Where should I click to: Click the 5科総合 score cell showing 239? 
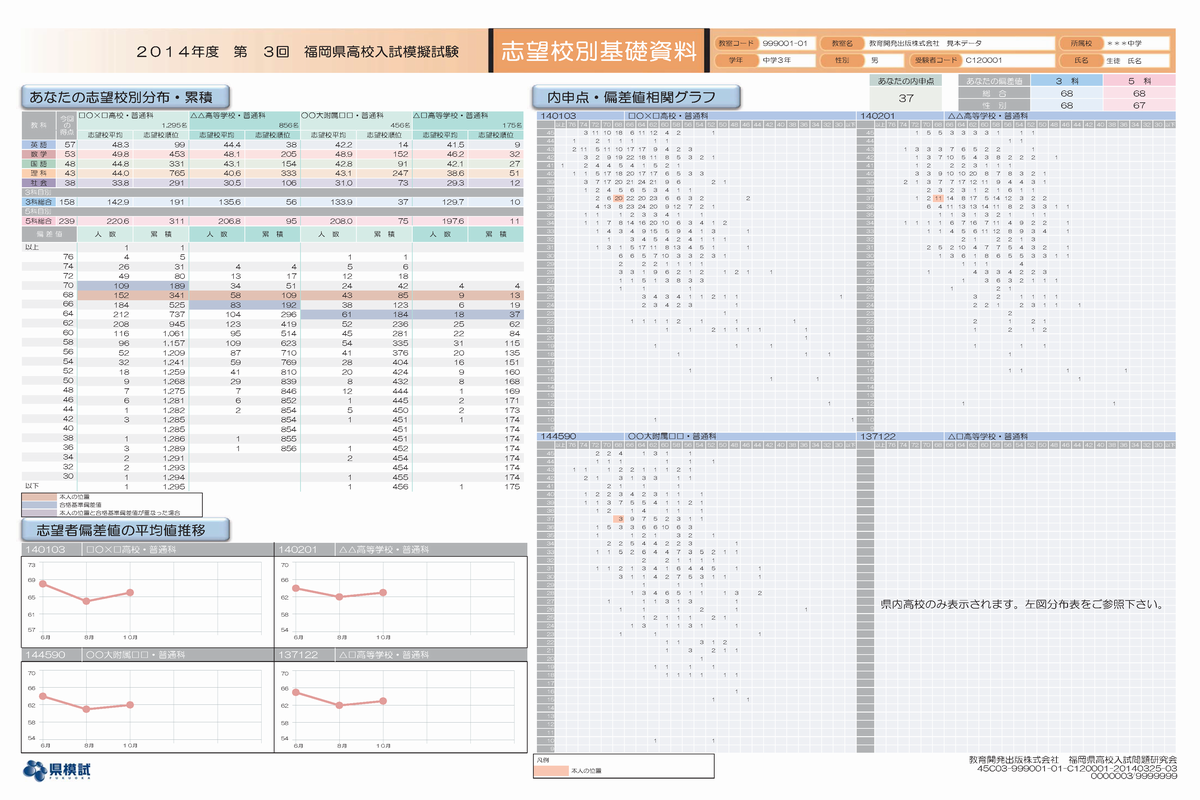[67, 220]
